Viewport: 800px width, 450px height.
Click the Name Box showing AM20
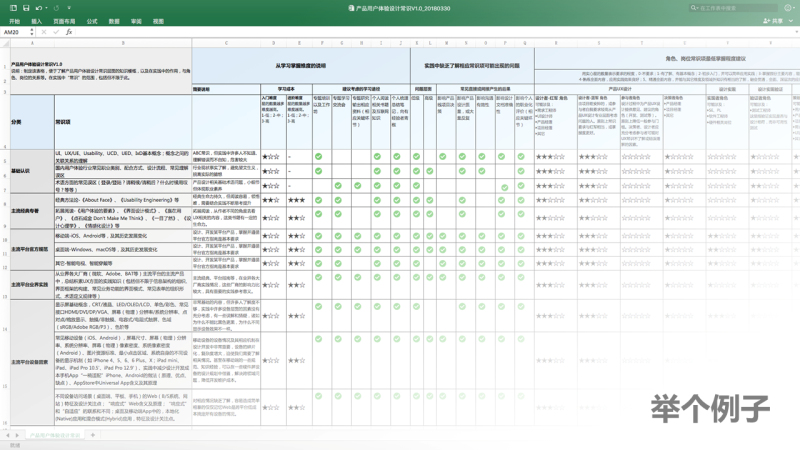(15, 32)
